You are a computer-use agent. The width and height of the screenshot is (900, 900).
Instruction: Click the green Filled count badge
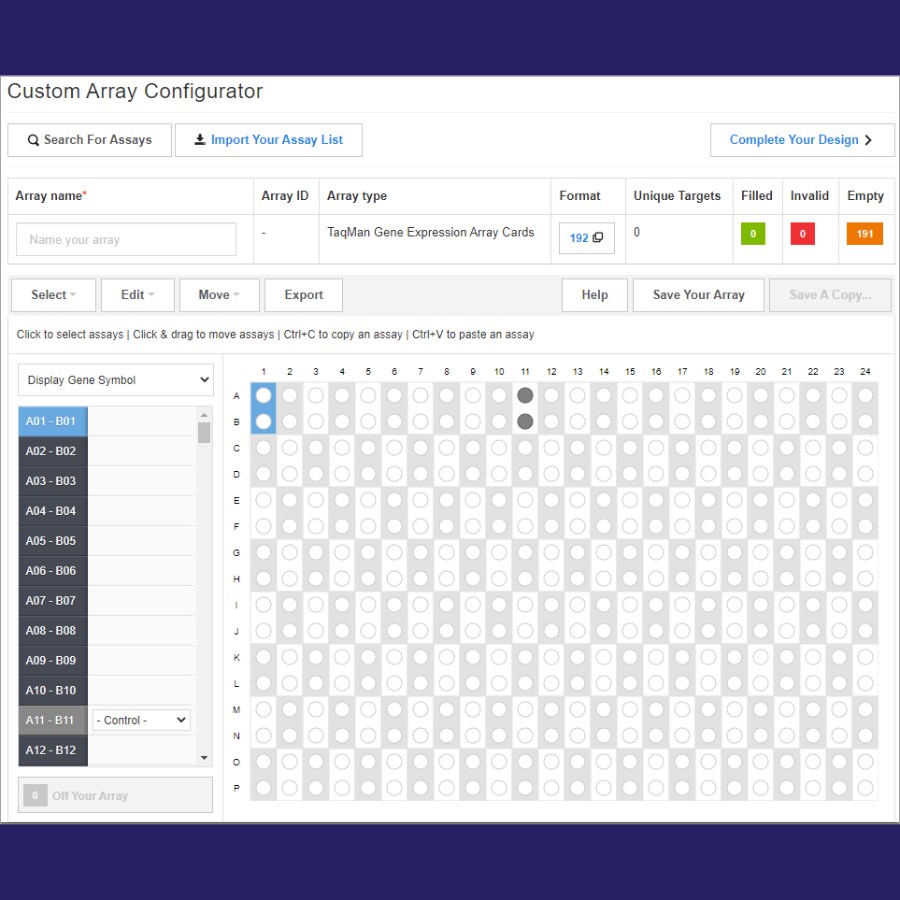[753, 234]
